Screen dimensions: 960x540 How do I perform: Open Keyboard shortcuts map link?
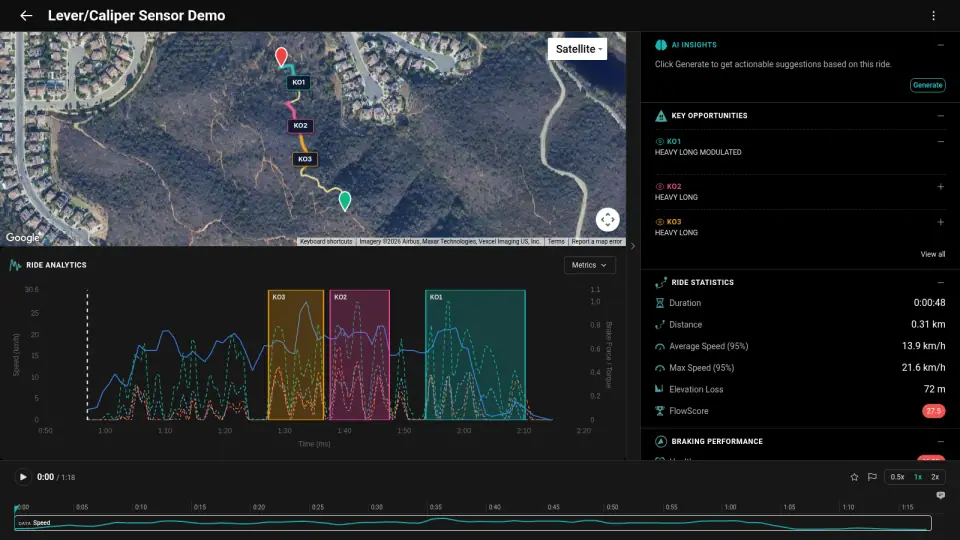pyautogui.click(x=326, y=242)
